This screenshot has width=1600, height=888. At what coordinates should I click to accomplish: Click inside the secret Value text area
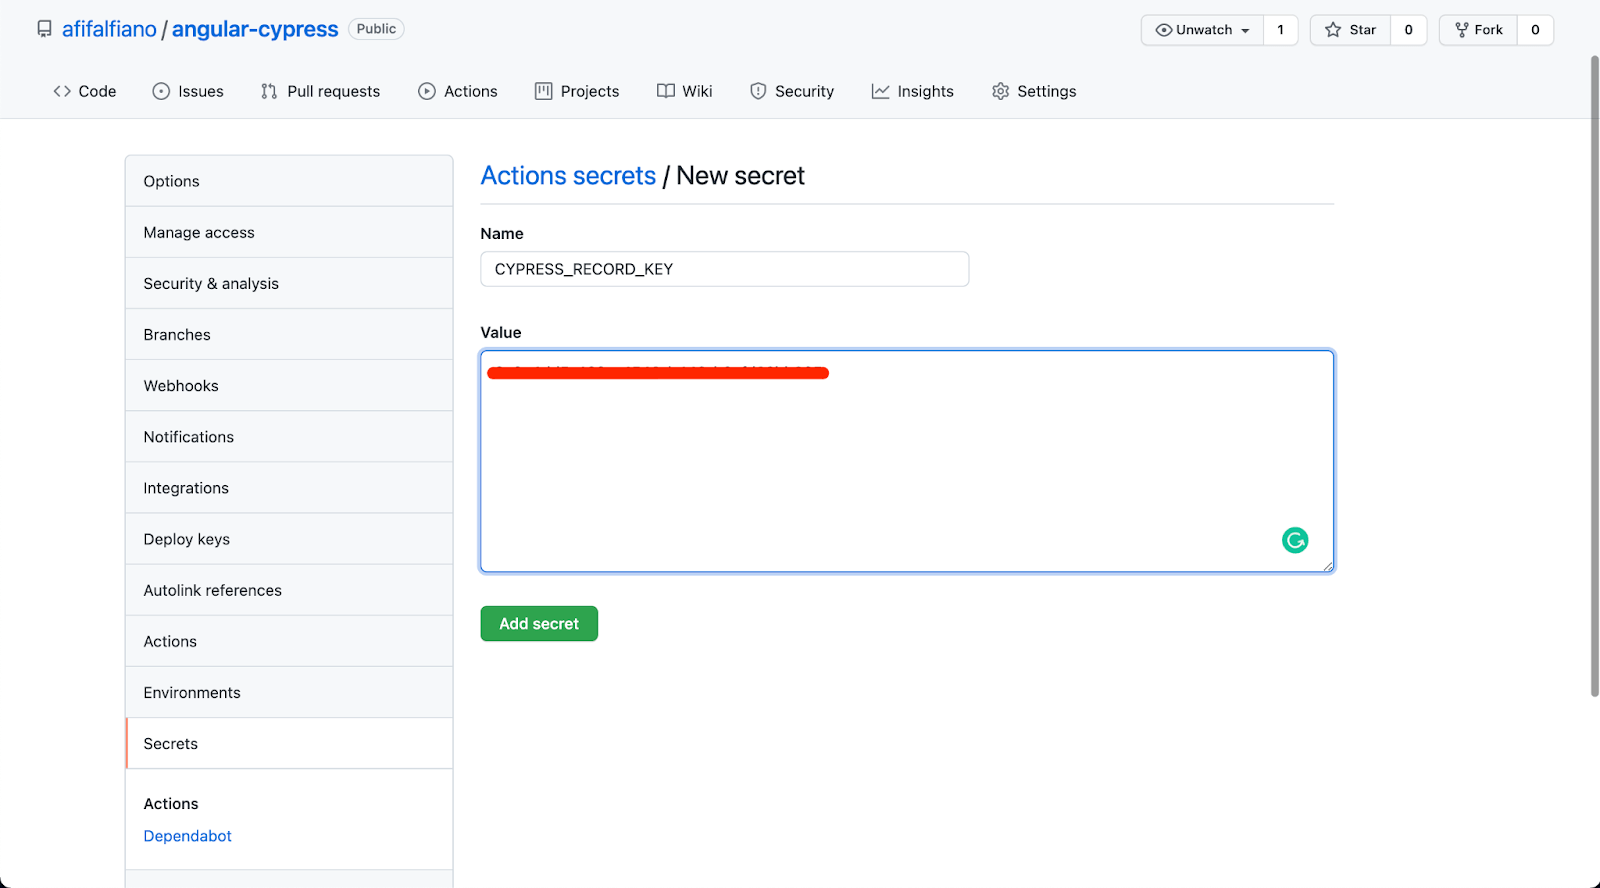click(907, 461)
